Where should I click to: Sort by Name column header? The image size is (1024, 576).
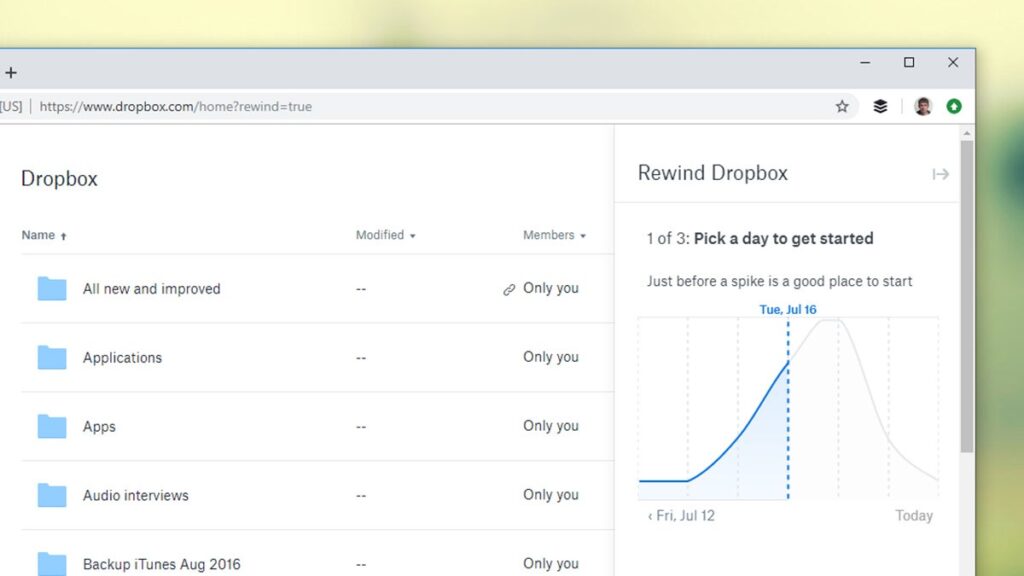coord(44,235)
